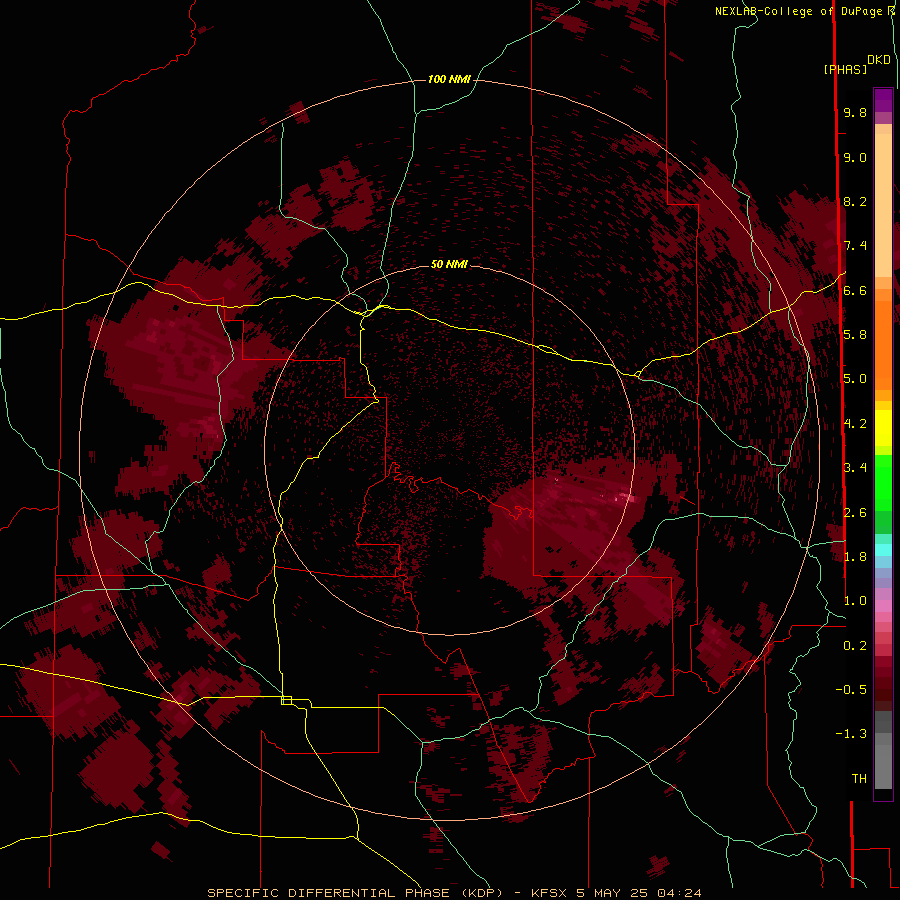Pick the pale peach colorbar segment
Screen dimensions: 900x900
click(883, 207)
